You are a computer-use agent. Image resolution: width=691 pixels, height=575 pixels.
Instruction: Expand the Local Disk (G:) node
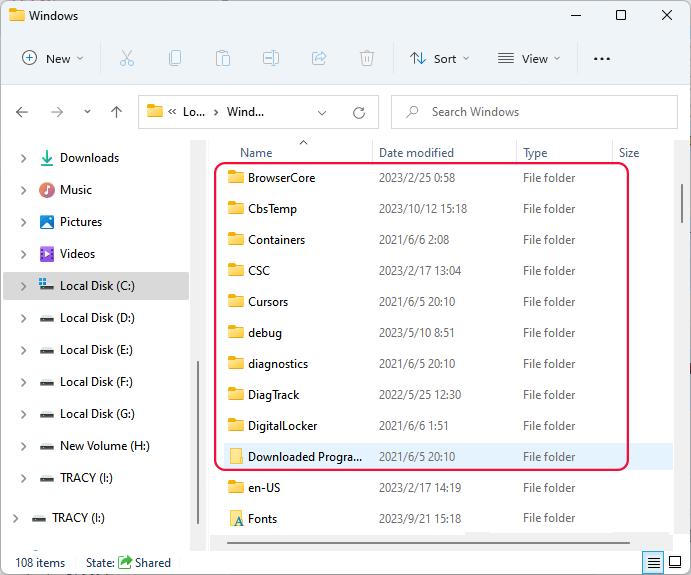(x=23, y=414)
